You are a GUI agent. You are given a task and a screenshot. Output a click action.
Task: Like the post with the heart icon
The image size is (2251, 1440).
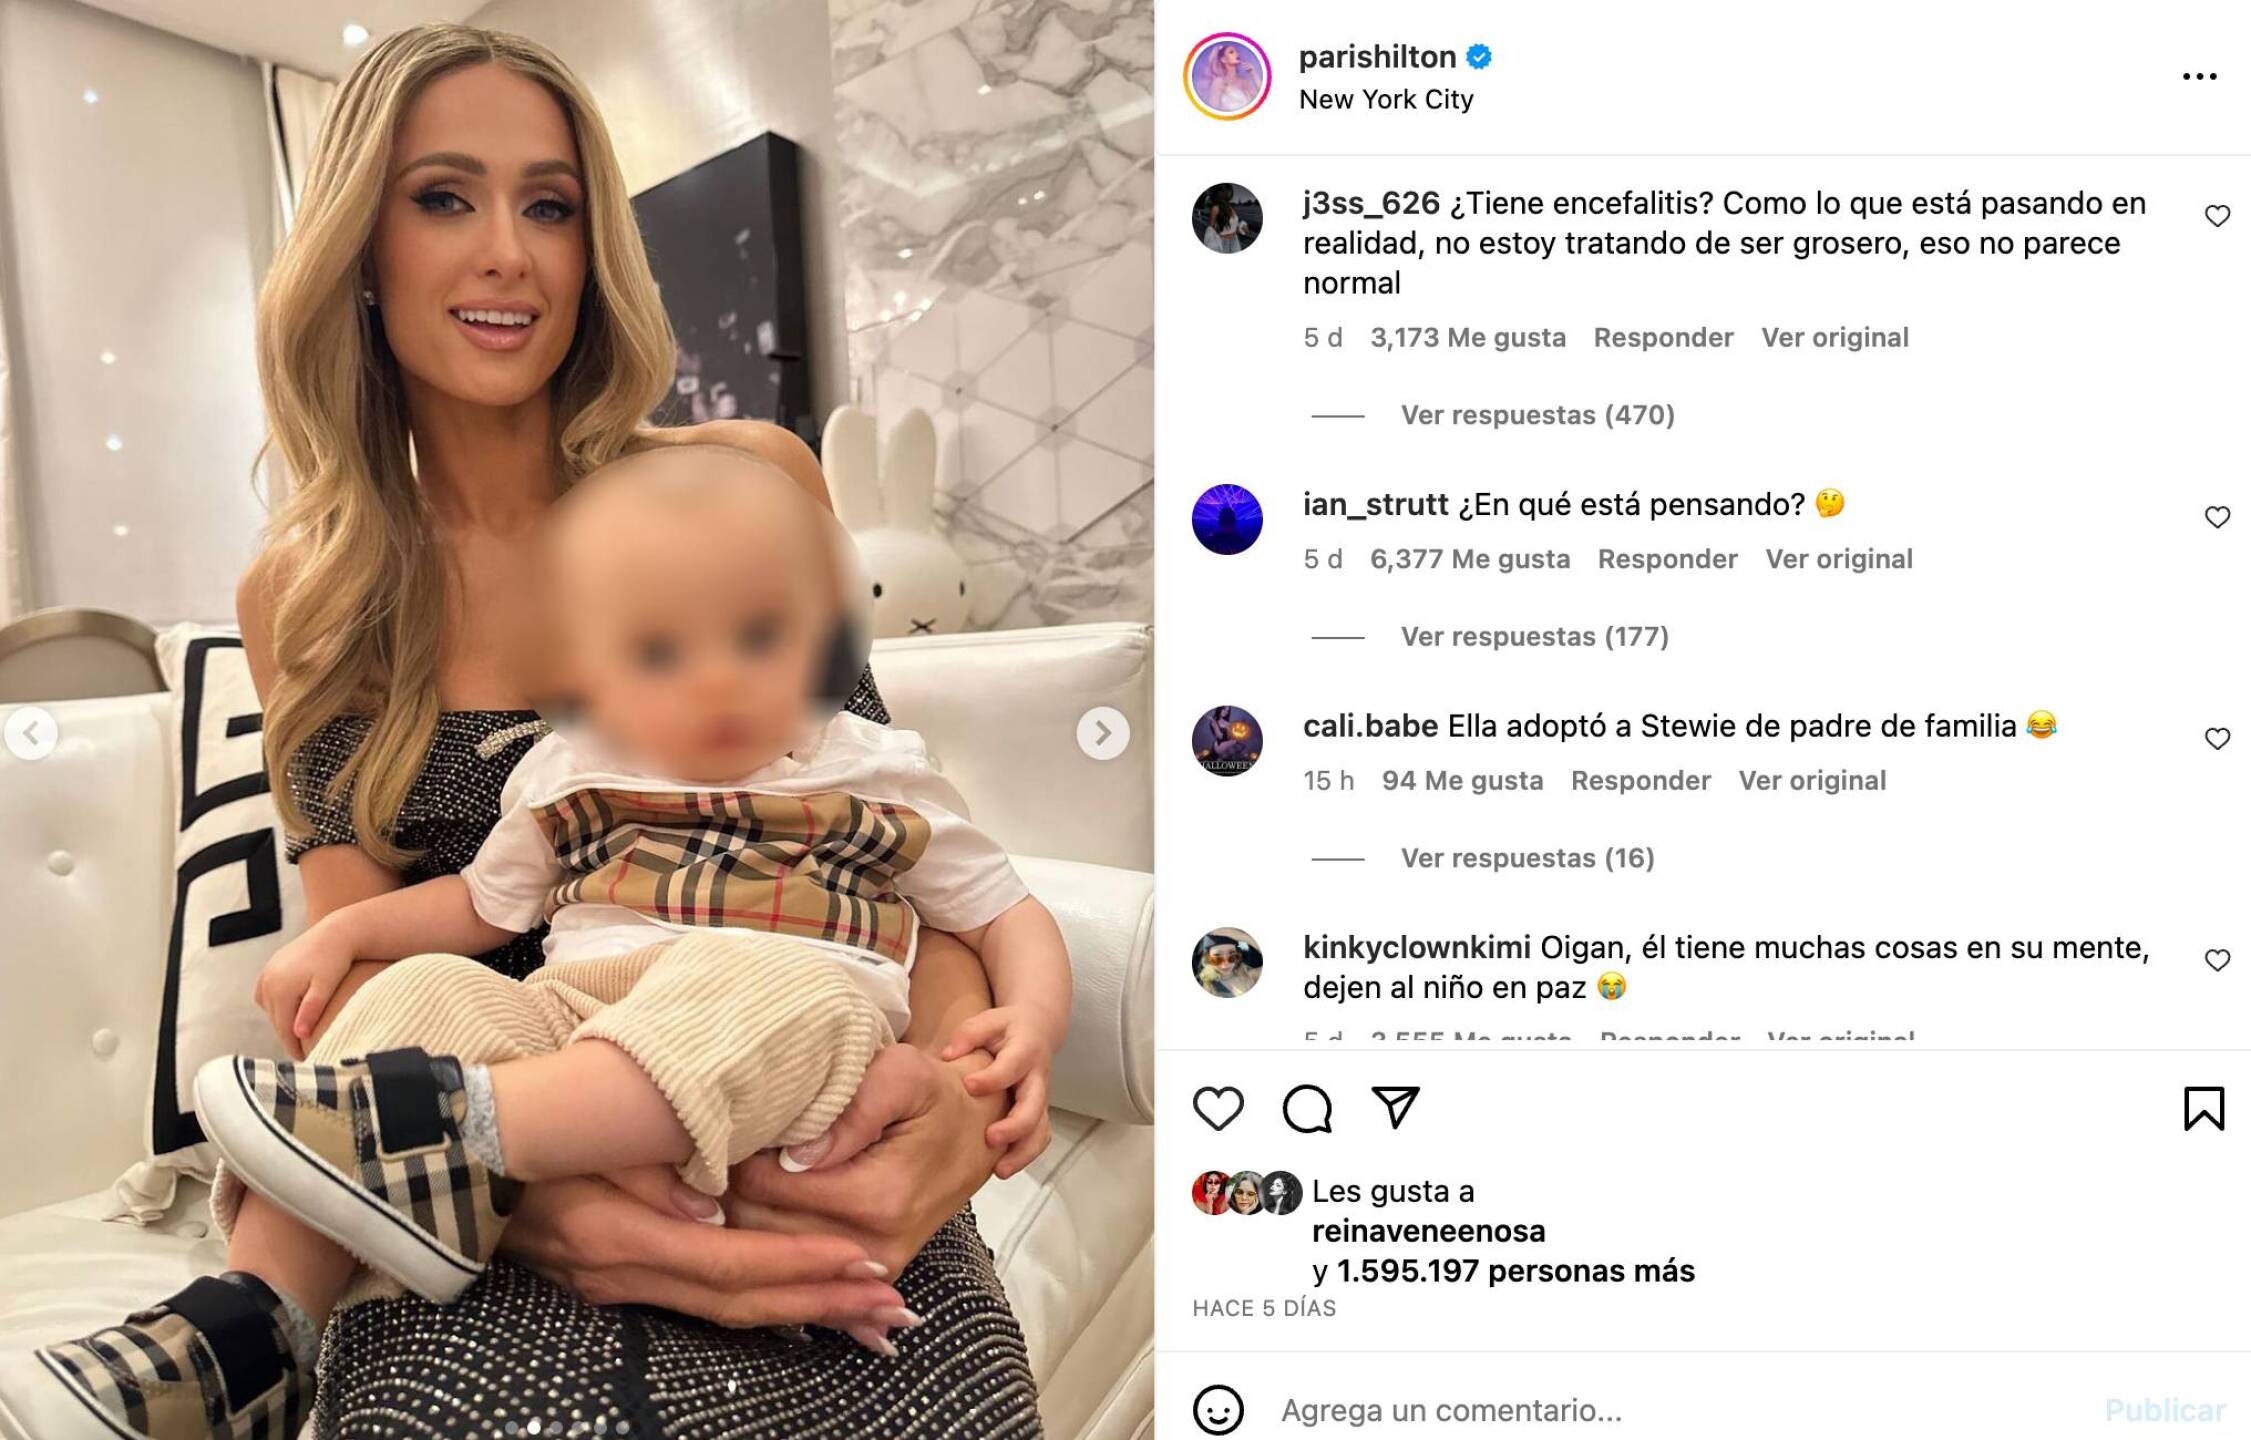(1218, 1108)
